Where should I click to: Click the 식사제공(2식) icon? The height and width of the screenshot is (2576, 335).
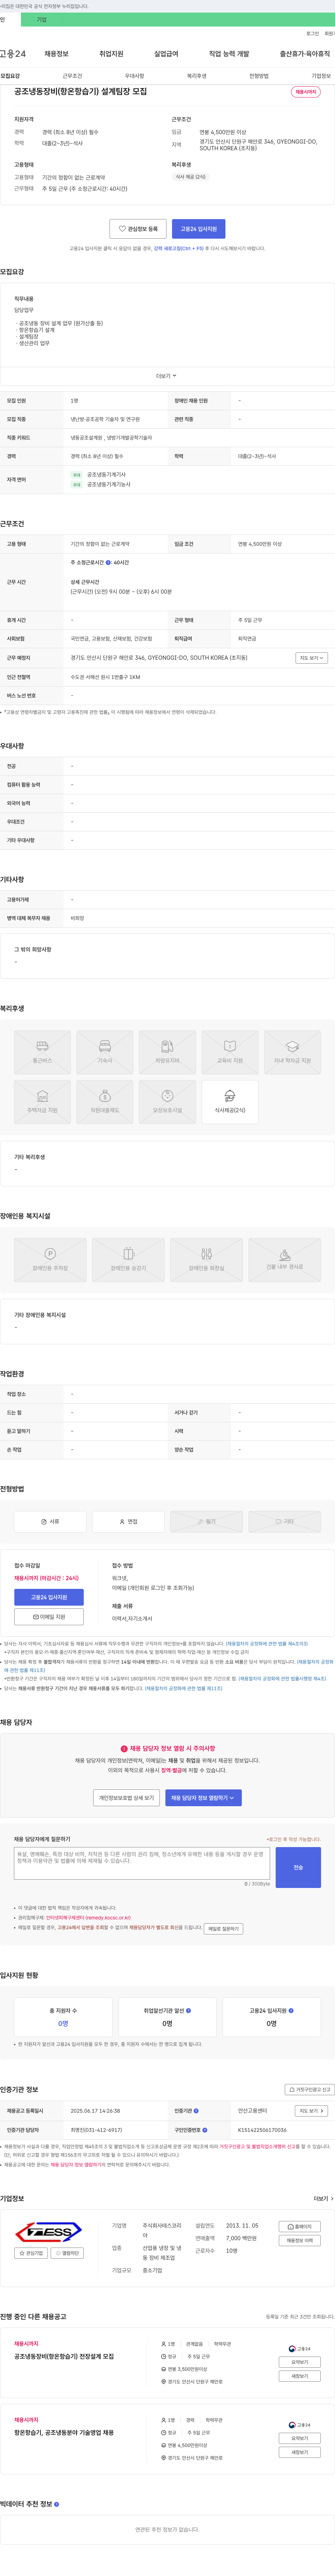point(230,1102)
